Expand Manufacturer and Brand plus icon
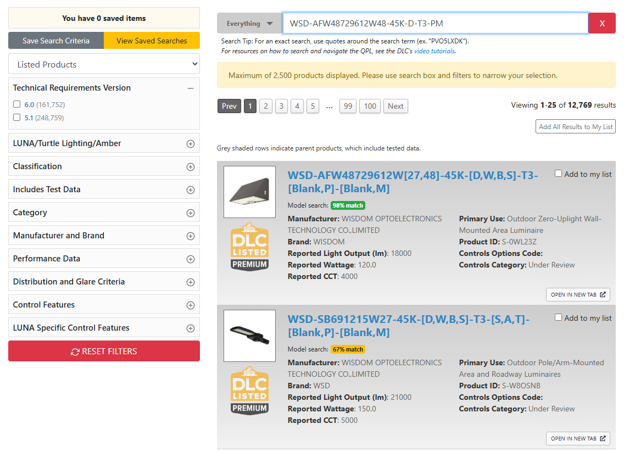Screen dimensions: 624x452 click(191, 236)
